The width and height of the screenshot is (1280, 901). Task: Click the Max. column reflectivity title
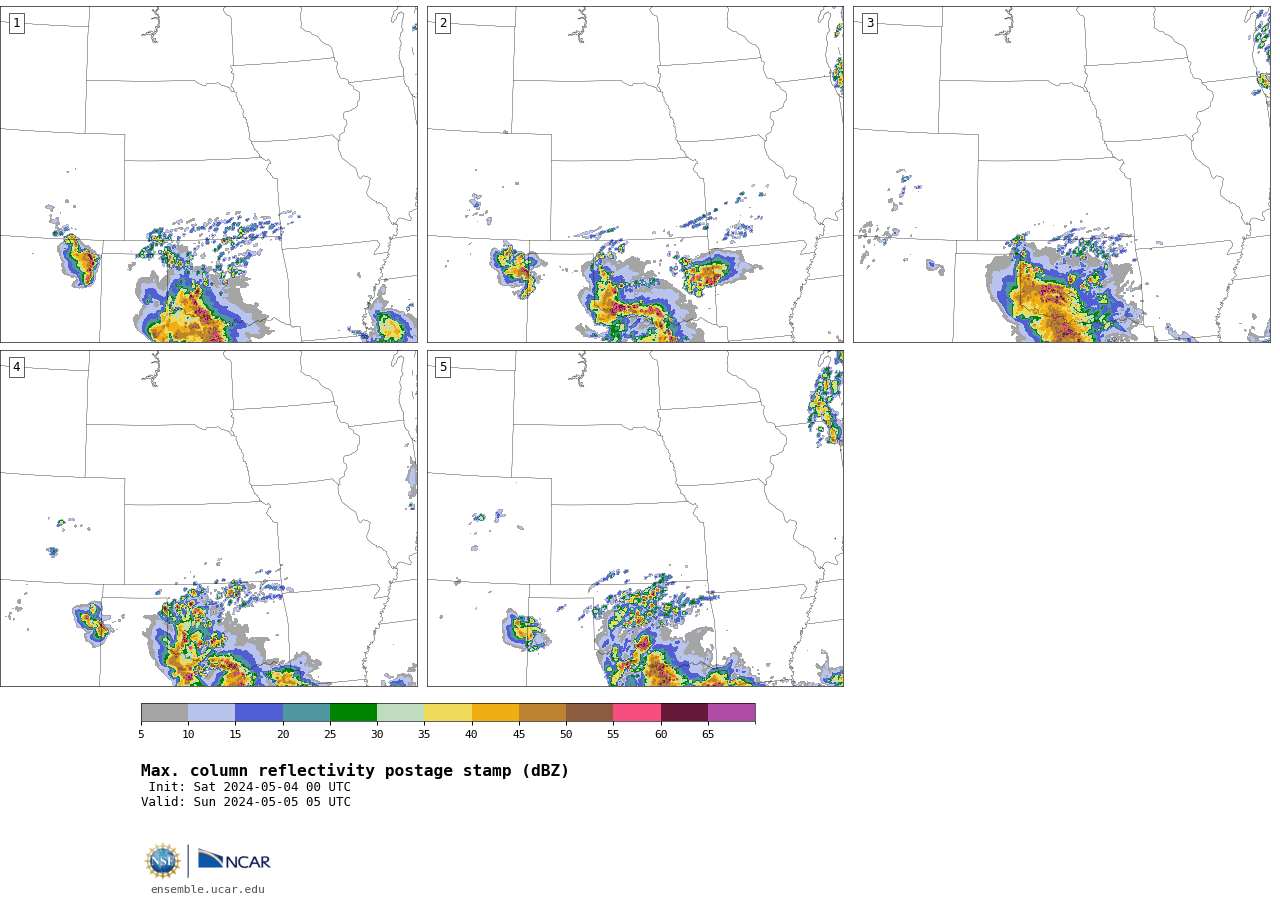pos(355,771)
